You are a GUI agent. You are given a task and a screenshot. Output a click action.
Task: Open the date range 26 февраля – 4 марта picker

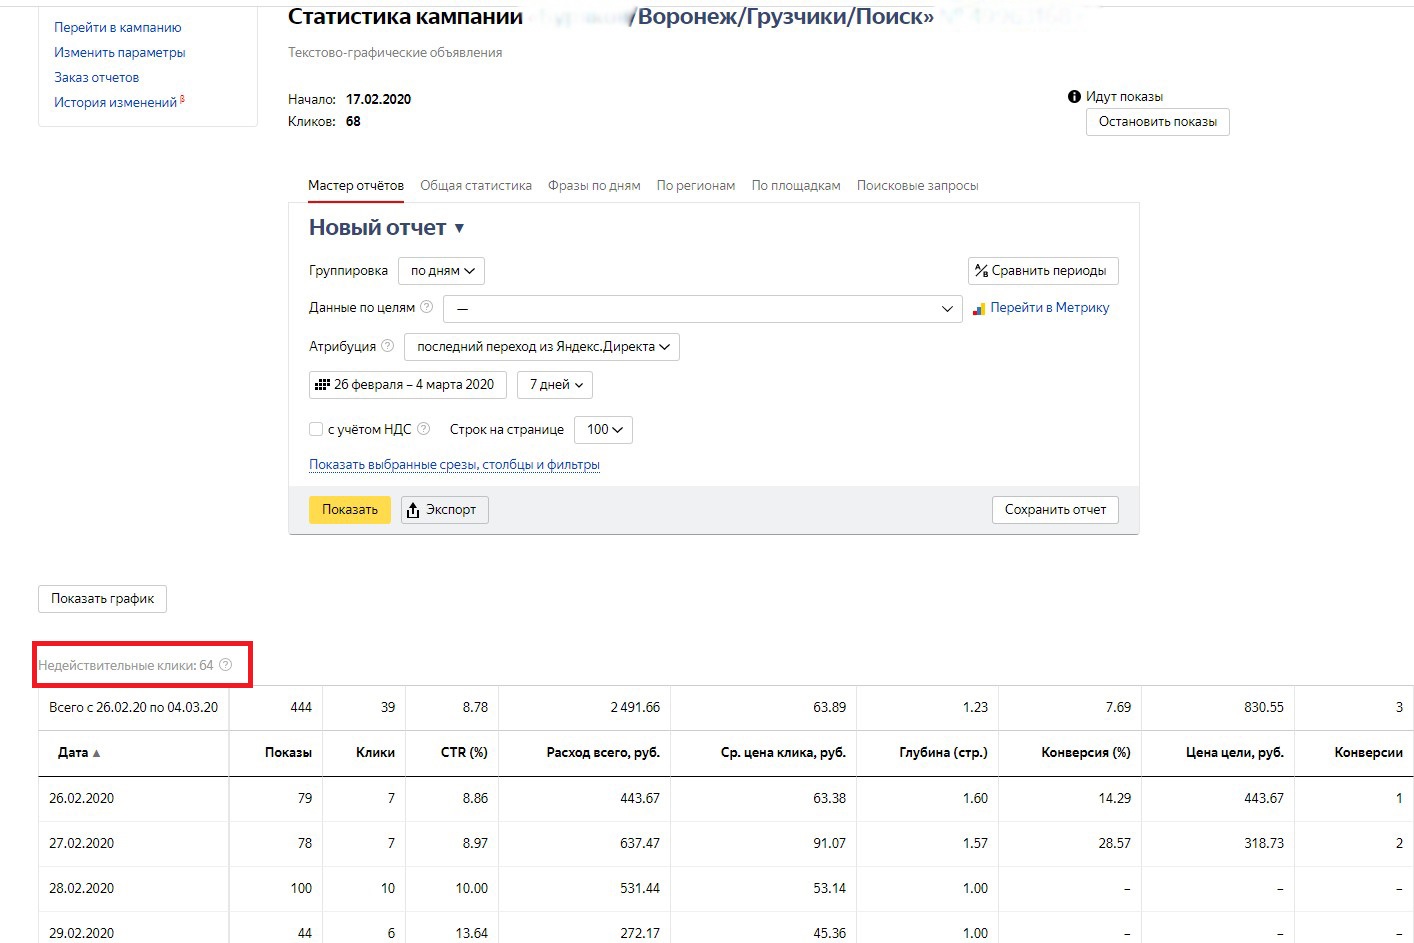pyautogui.click(x=408, y=385)
